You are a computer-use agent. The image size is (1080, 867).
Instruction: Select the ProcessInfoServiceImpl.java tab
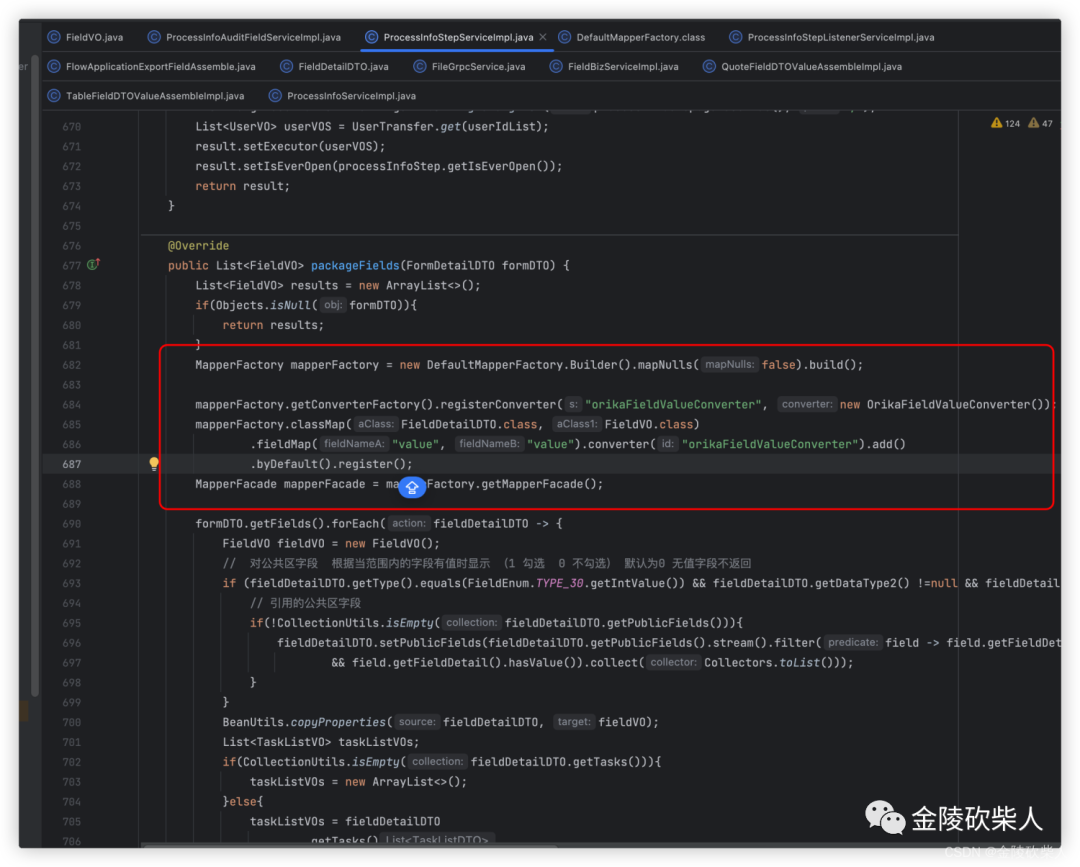click(x=342, y=96)
